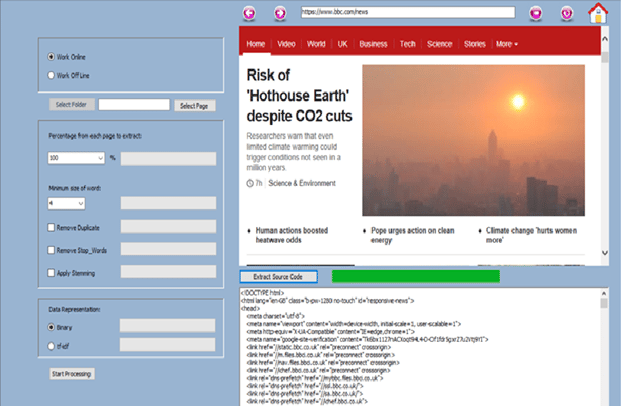Enable the Remove Duplicate checkbox

tap(51, 227)
